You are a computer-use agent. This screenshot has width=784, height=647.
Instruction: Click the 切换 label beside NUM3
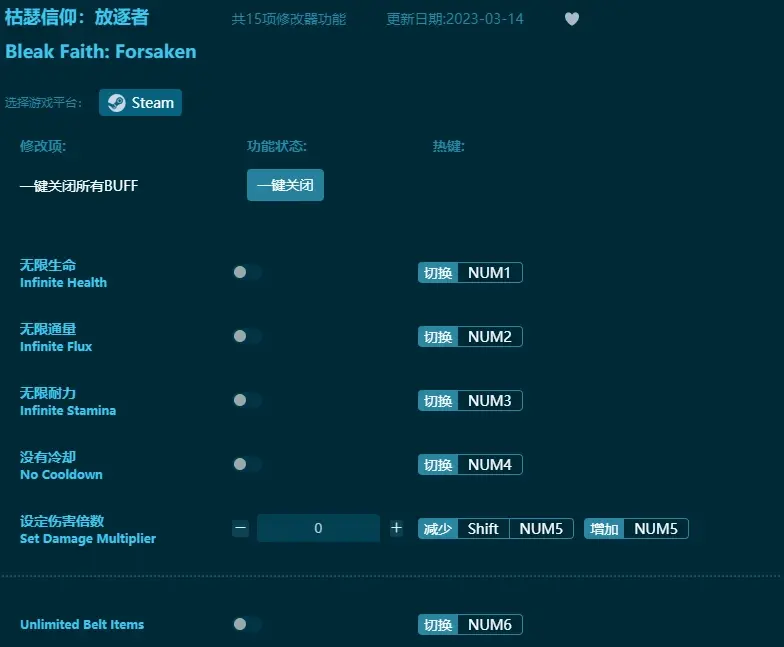[x=438, y=400]
